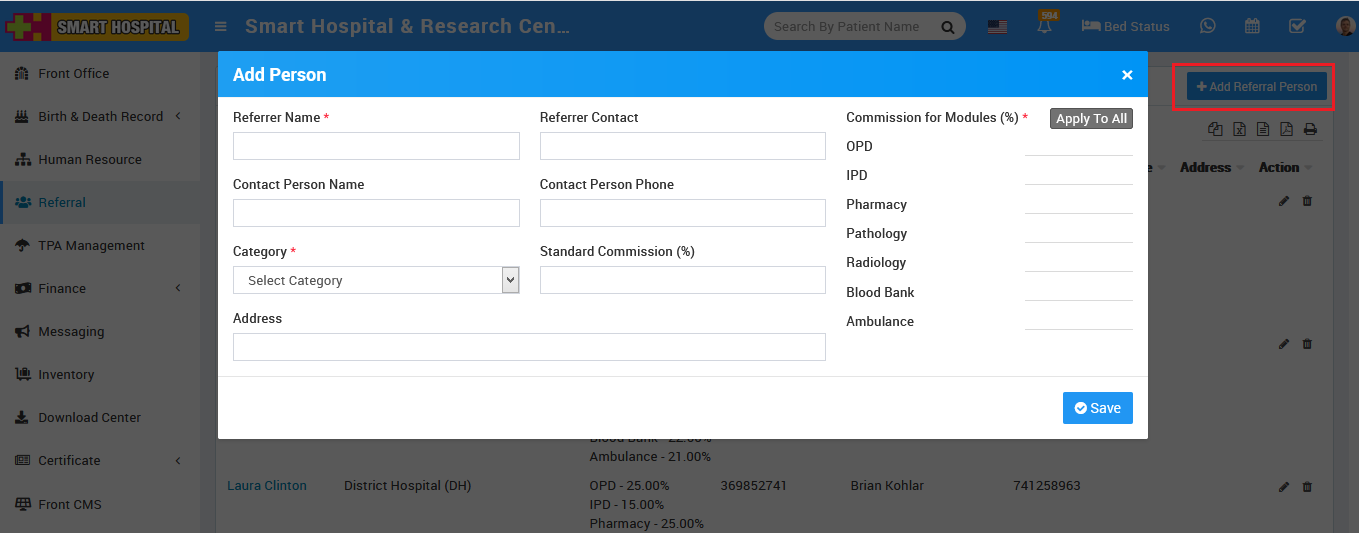Go to TPA Management in sidebar
The width and height of the screenshot is (1359, 533).
tap(91, 245)
